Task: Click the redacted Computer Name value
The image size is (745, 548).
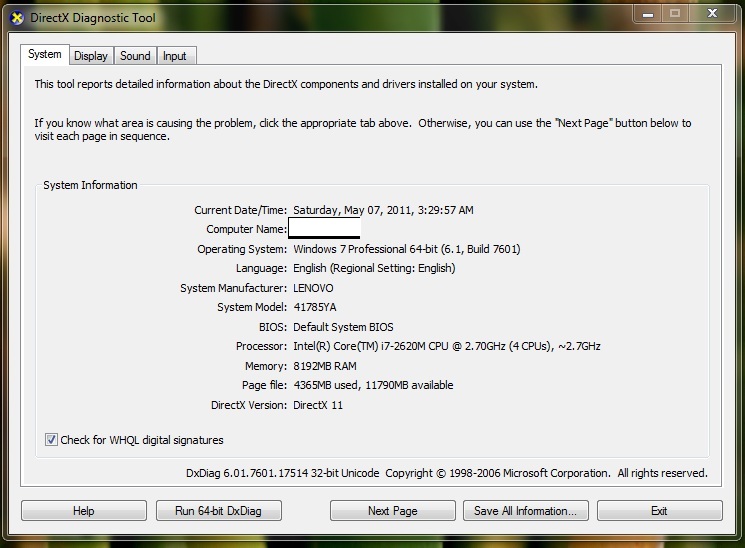Action: click(324, 228)
